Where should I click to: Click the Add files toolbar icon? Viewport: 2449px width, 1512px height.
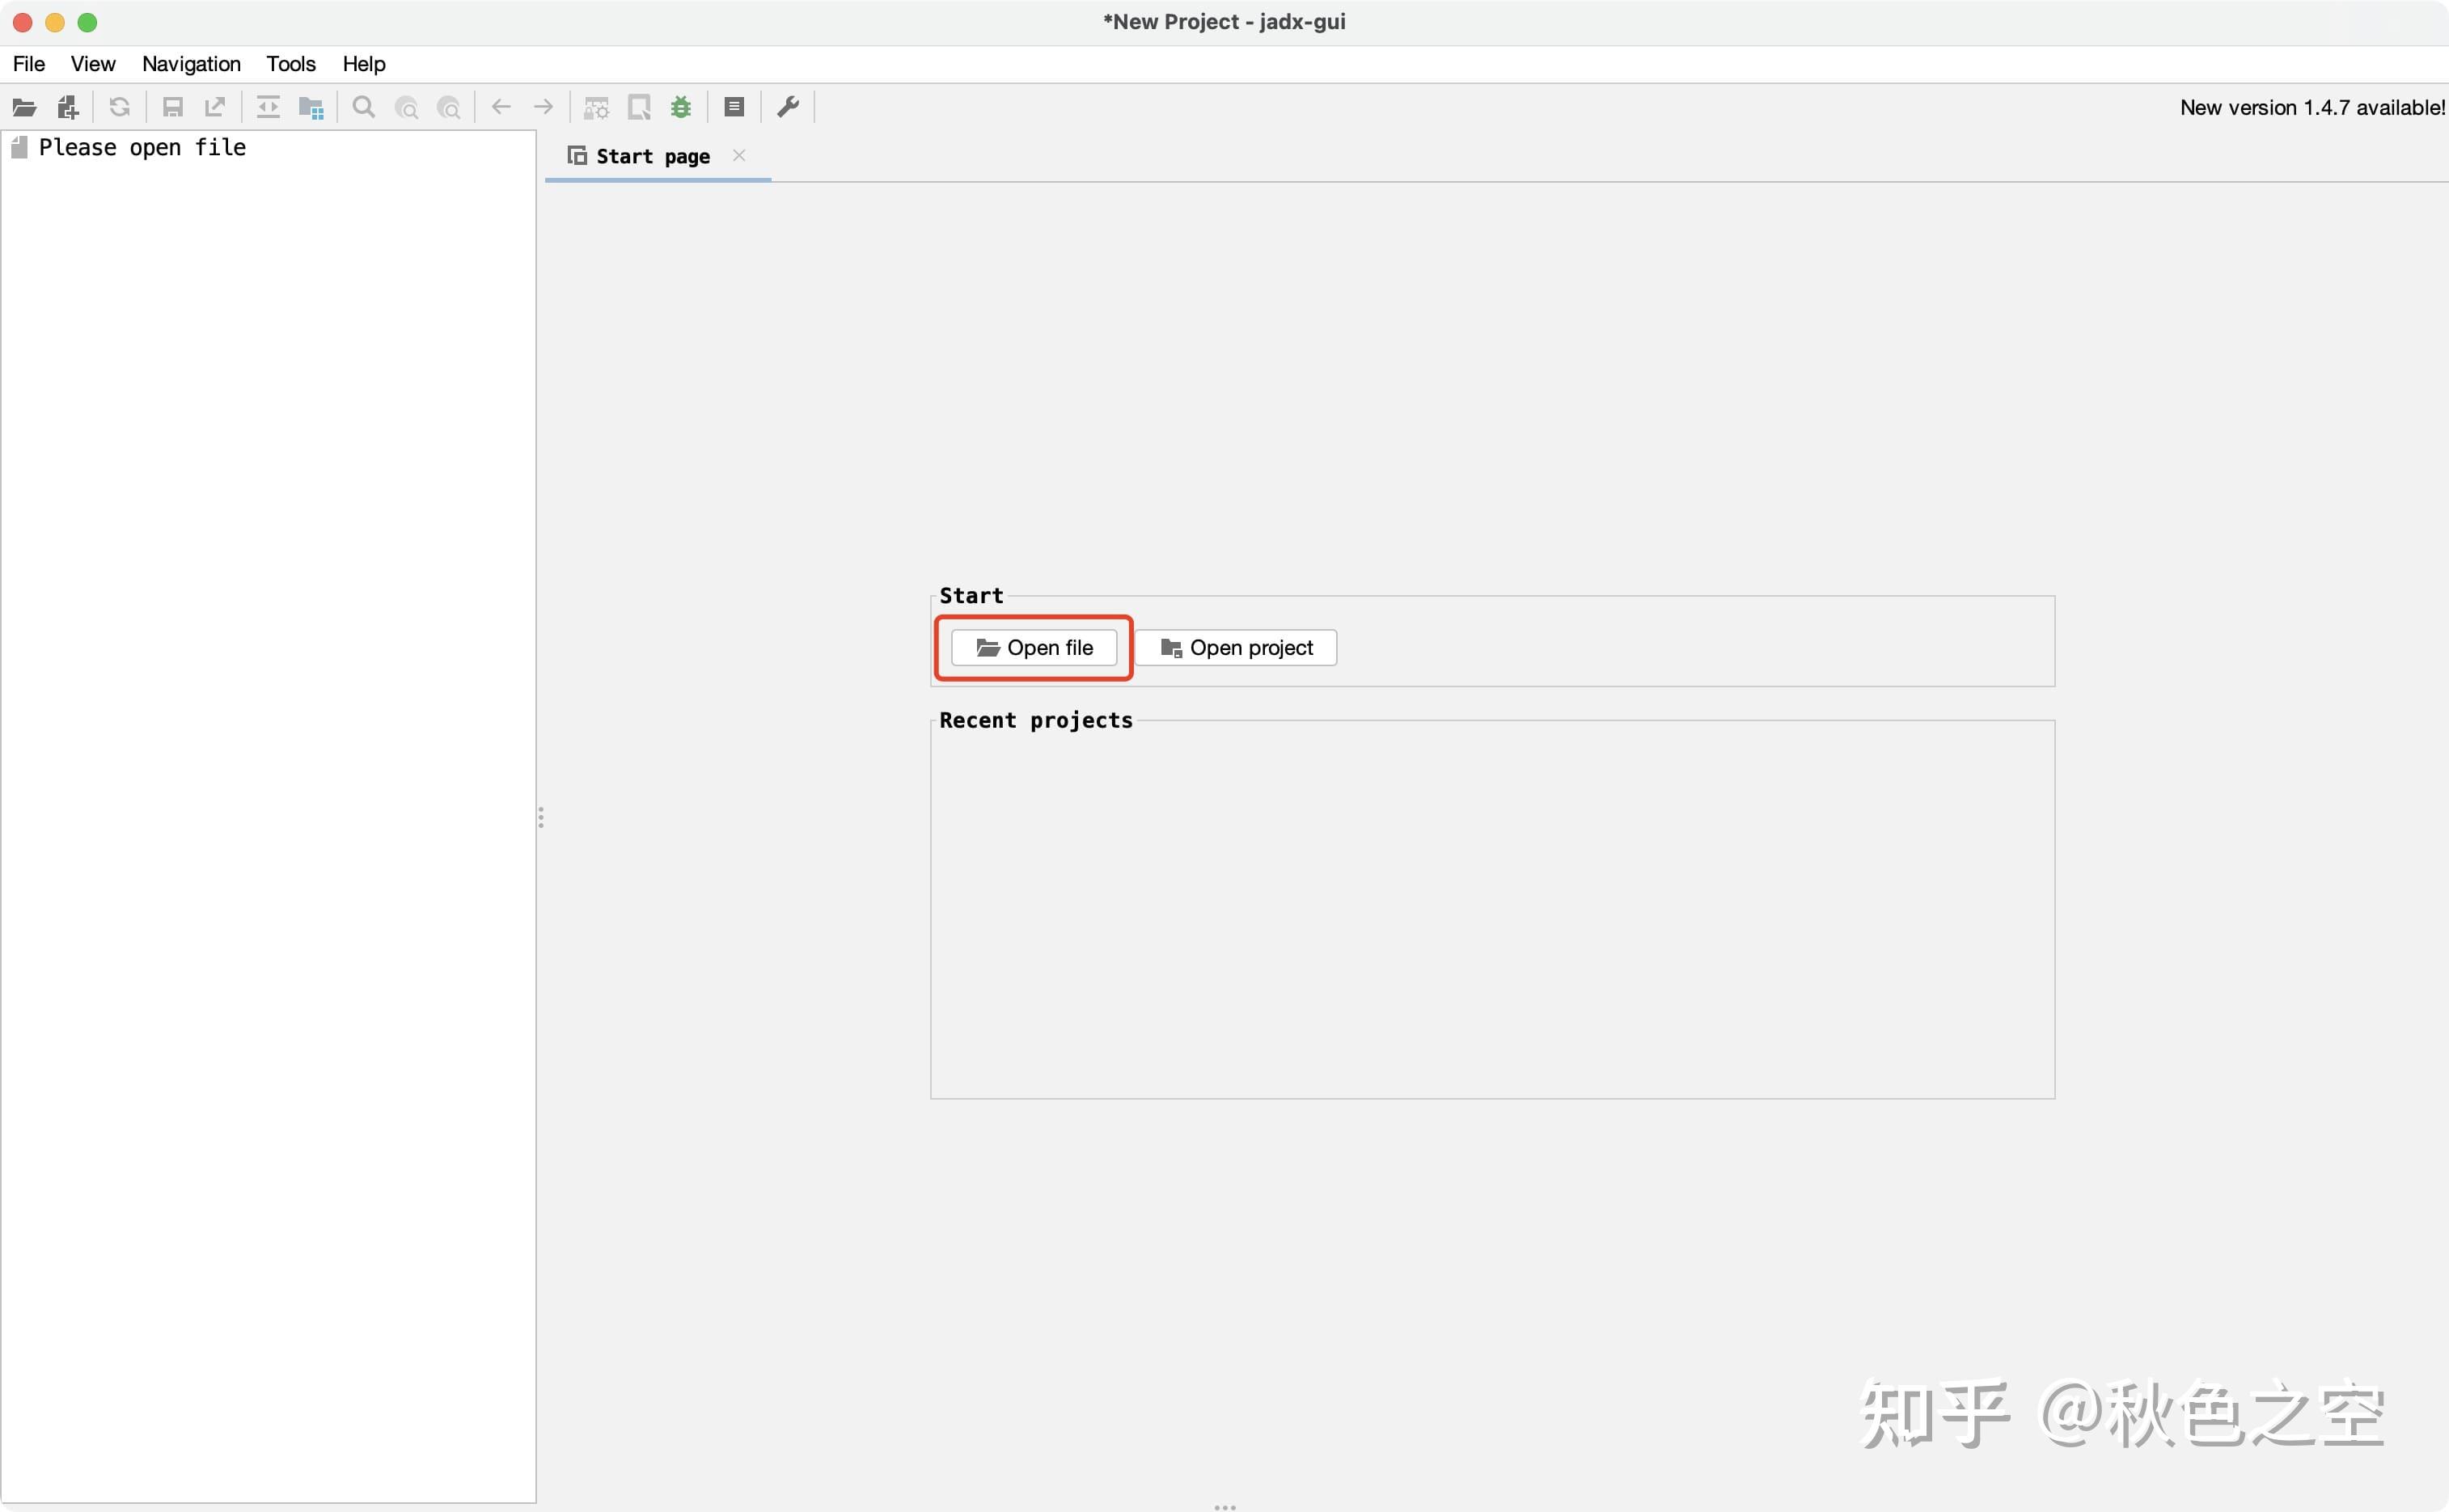pyautogui.click(x=66, y=107)
